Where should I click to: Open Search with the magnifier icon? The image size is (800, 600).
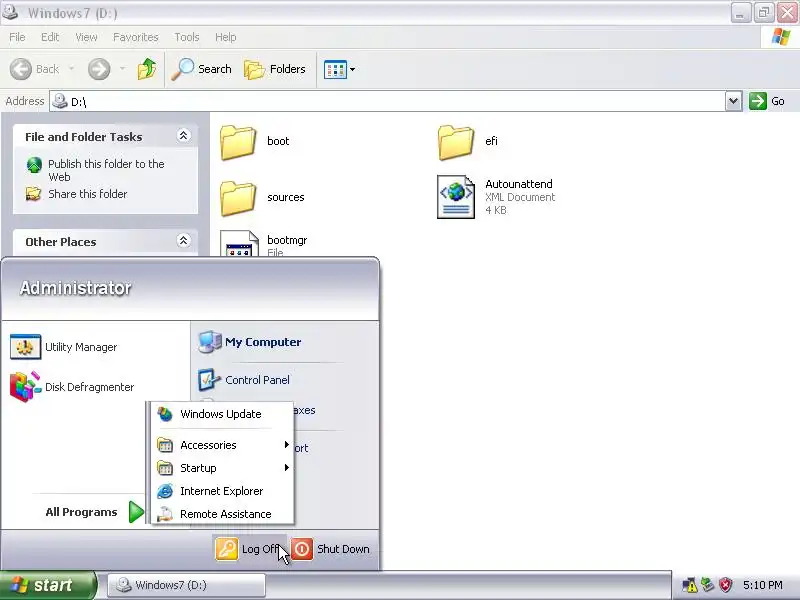coord(202,69)
